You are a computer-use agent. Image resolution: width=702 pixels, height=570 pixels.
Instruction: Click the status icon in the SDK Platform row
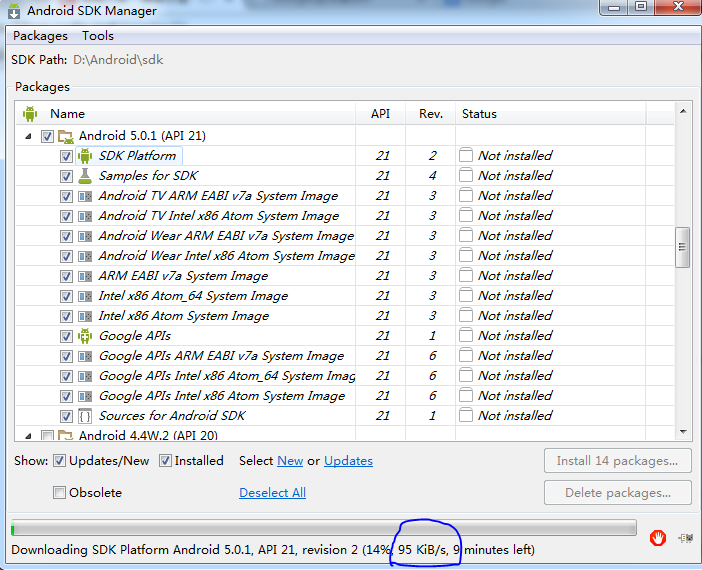[466, 155]
